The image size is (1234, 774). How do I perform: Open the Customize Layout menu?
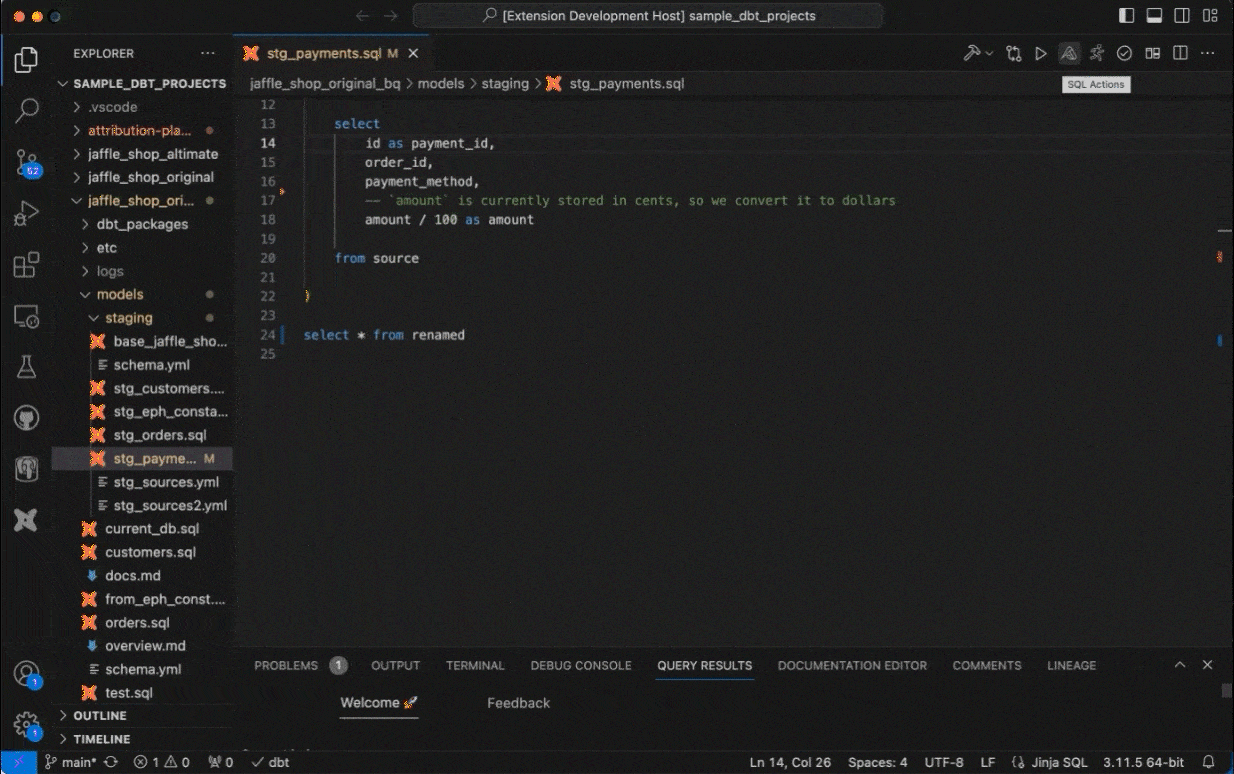coord(1209,16)
